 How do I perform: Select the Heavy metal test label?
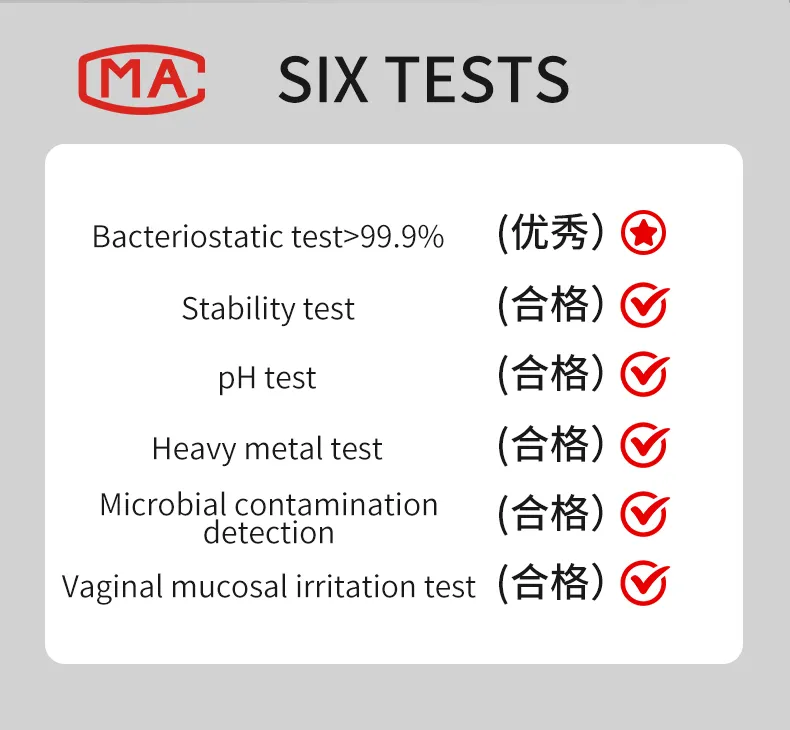pyautogui.click(x=267, y=449)
